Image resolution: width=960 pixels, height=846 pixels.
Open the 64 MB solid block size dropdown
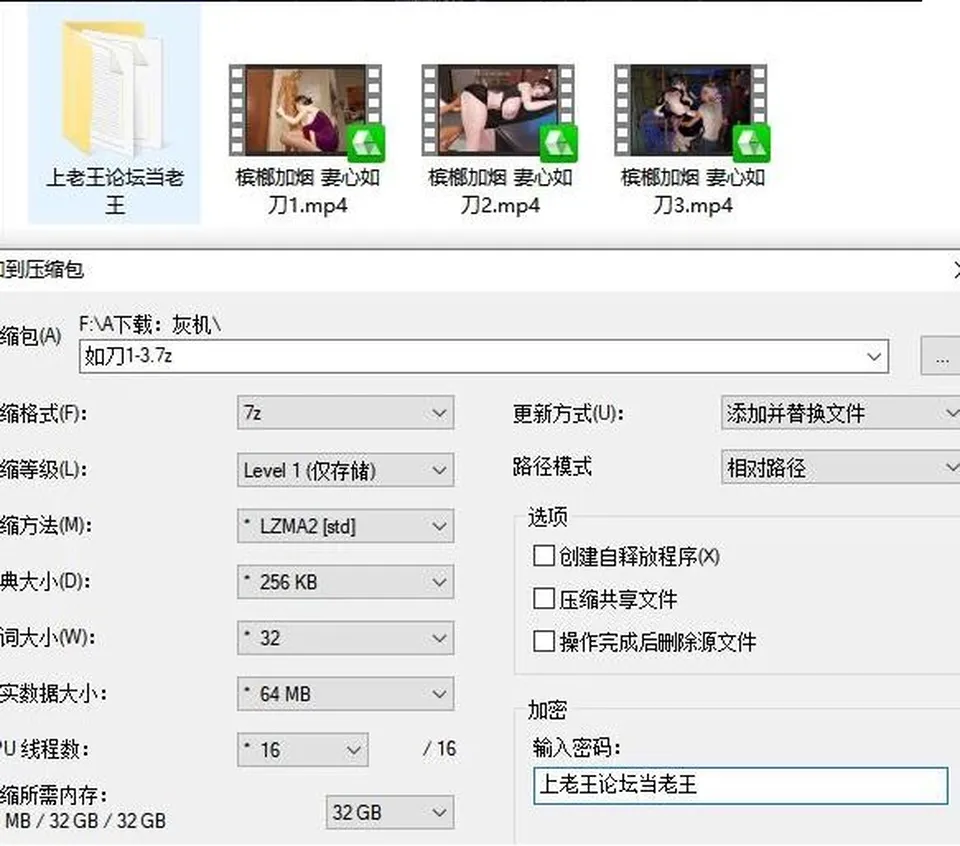click(x=345, y=694)
